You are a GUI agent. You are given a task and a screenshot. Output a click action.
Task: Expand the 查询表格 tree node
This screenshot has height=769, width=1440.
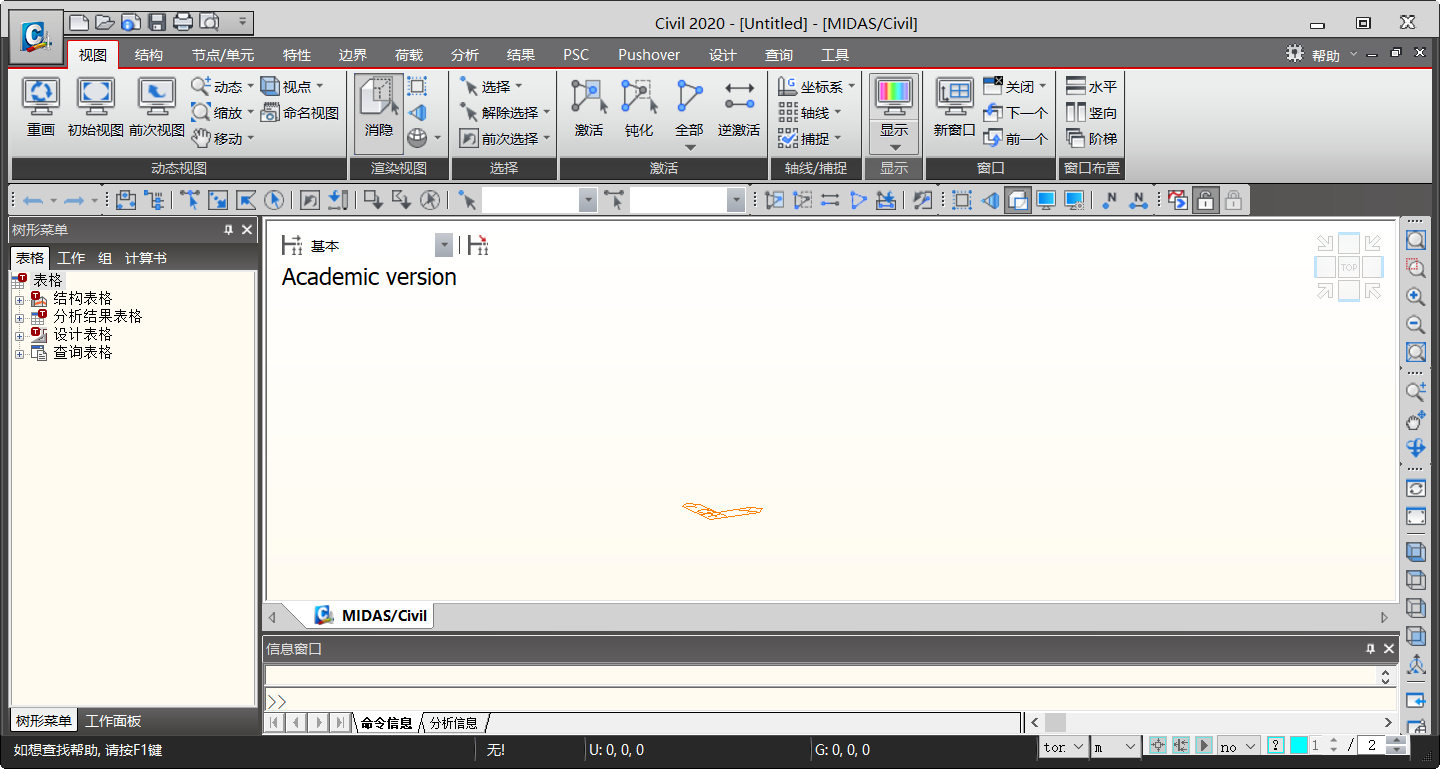[x=19, y=353]
